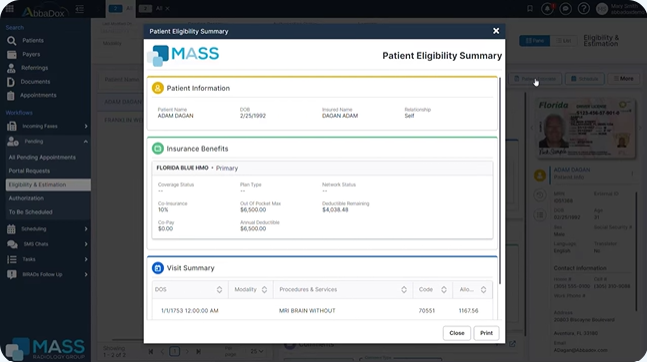The image size is (647, 362).
Task: Open help question mark icon
Action: tap(583, 9)
